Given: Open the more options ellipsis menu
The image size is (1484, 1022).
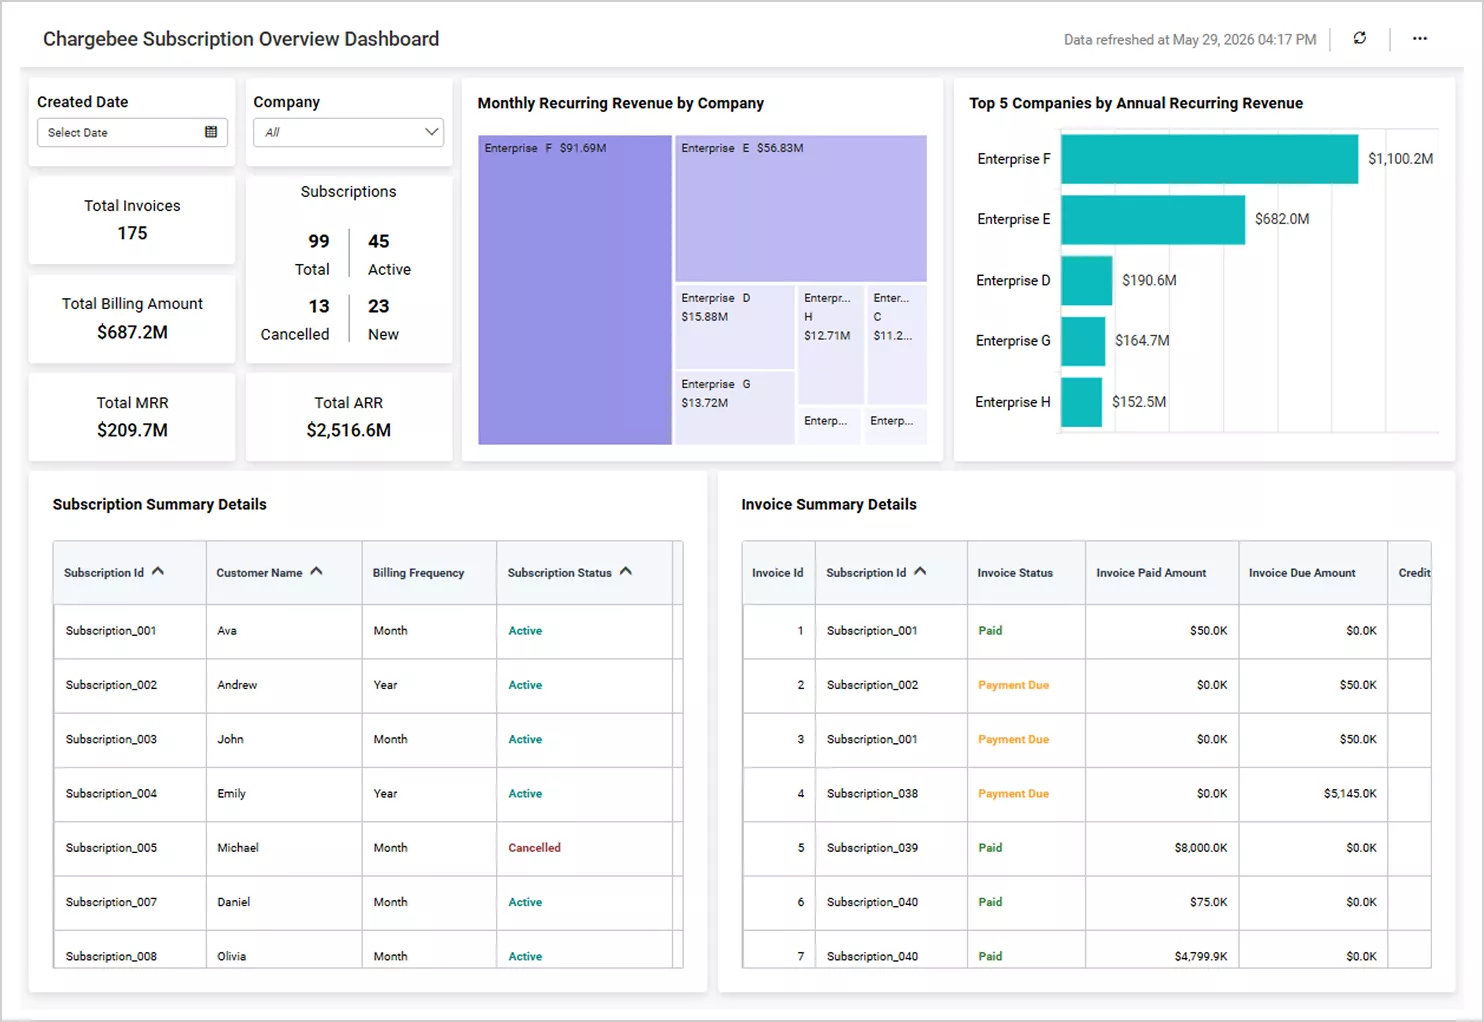Looking at the screenshot, I should [1420, 38].
